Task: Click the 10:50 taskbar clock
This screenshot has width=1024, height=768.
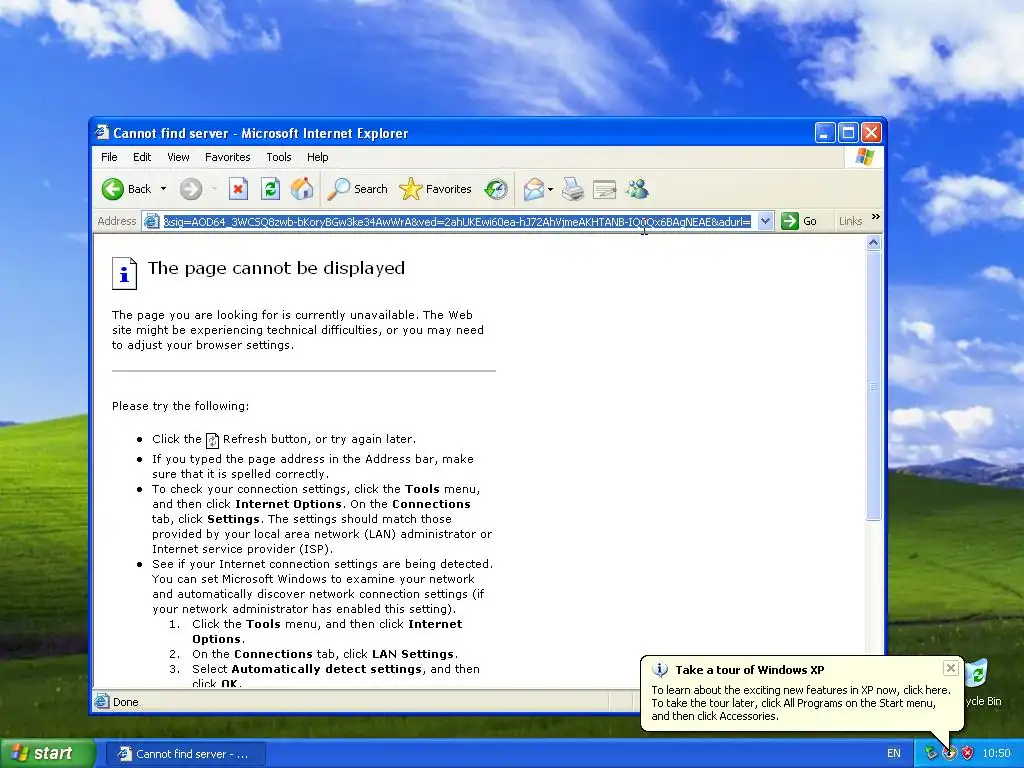Action: 996,754
